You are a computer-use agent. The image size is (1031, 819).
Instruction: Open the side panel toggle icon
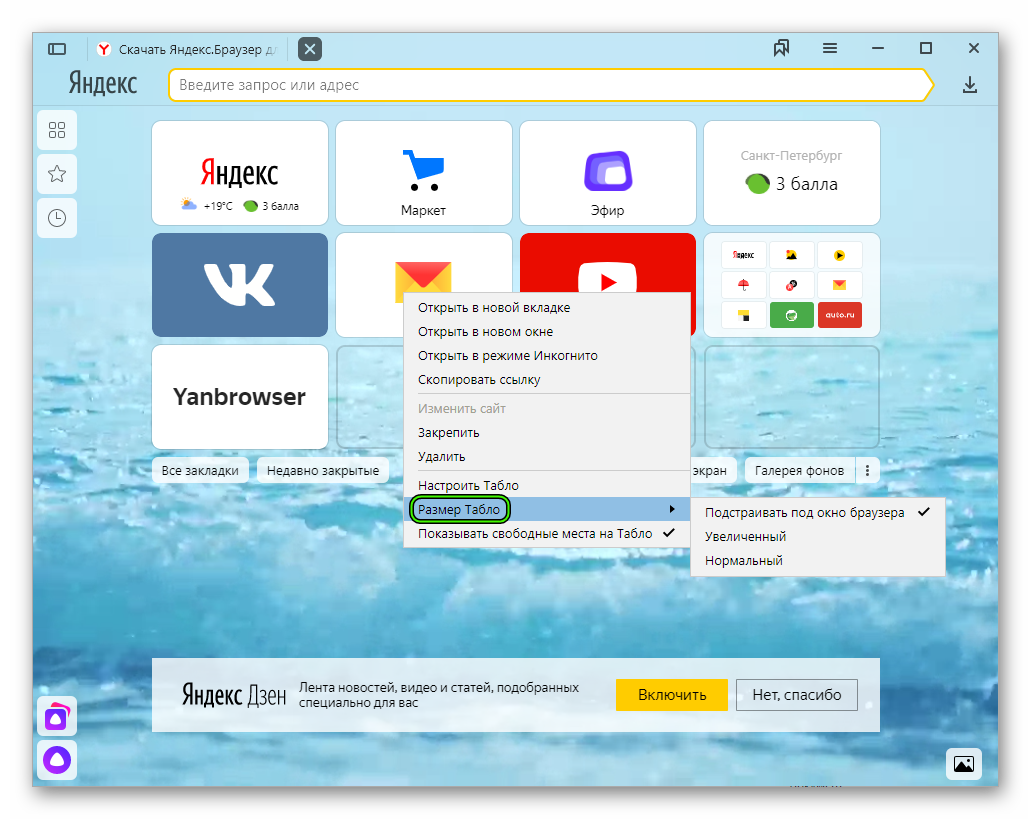(57, 49)
